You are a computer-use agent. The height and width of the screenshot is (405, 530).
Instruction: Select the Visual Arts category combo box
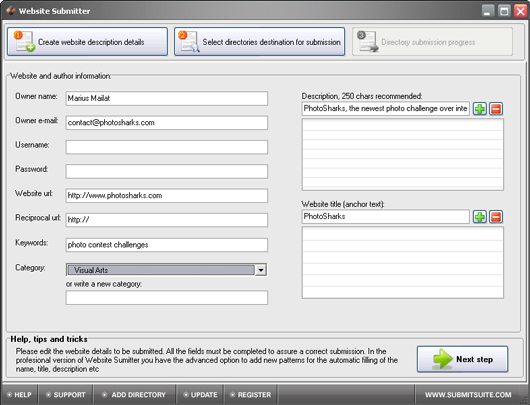[x=166, y=270]
